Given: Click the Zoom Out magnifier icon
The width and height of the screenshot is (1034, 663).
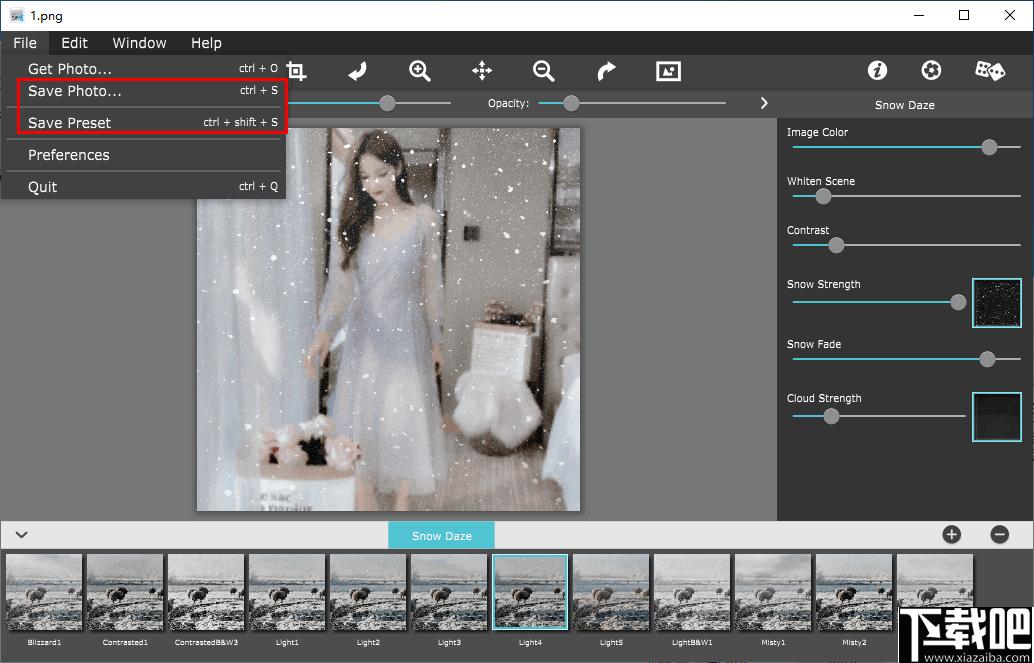Looking at the screenshot, I should pos(543,71).
